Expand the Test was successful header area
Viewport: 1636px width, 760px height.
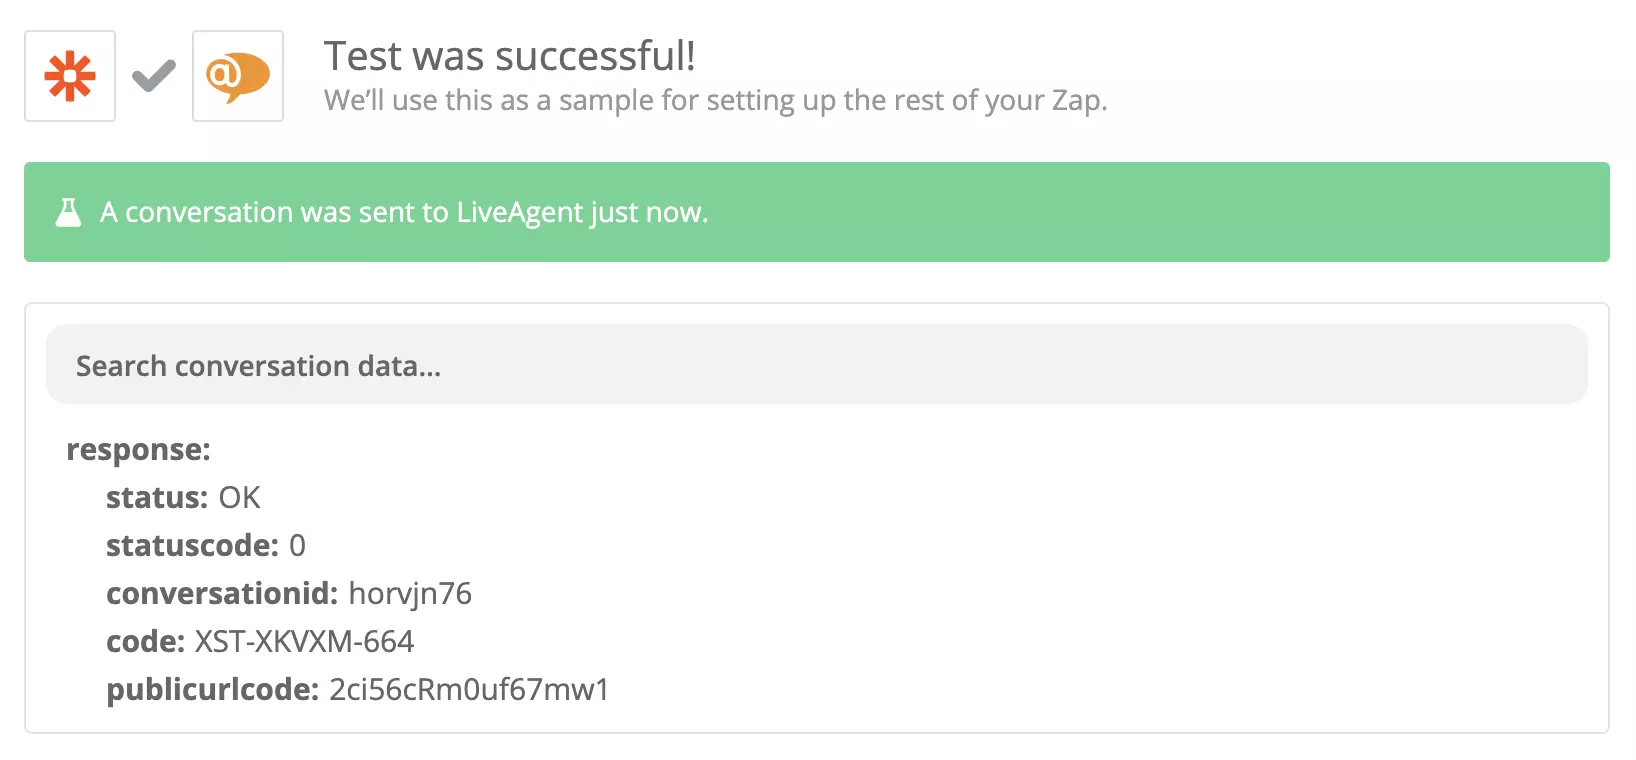pyautogui.click(x=508, y=56)
